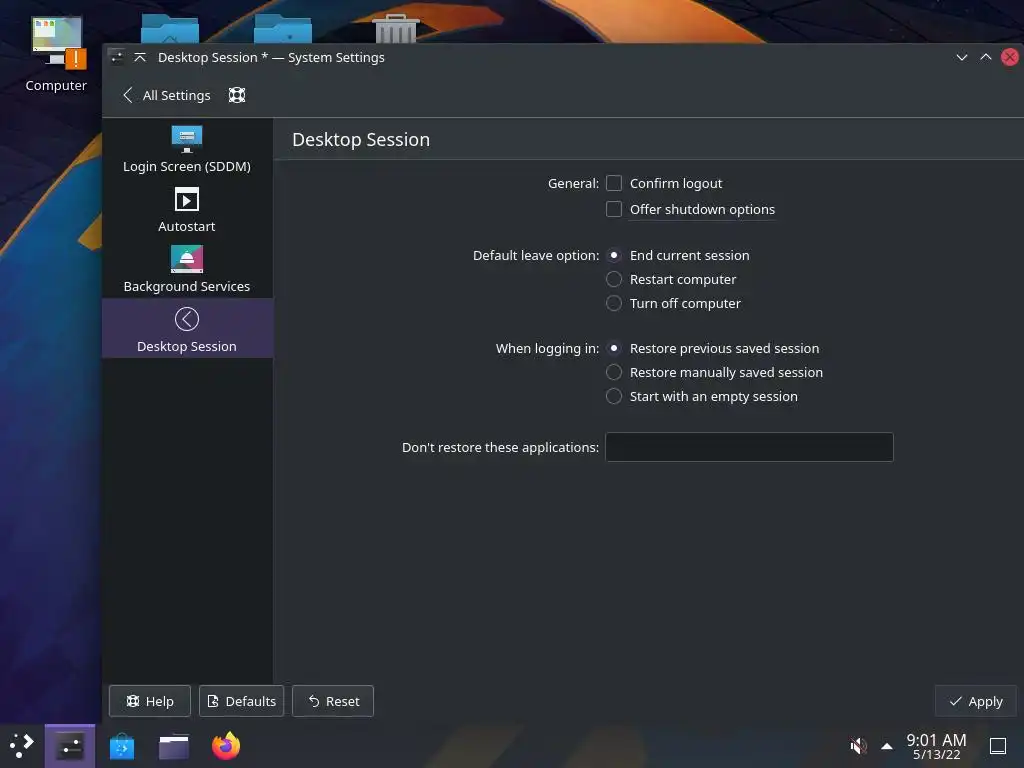Enable Offer shutdown options checkbox

(x=614, y=209)
